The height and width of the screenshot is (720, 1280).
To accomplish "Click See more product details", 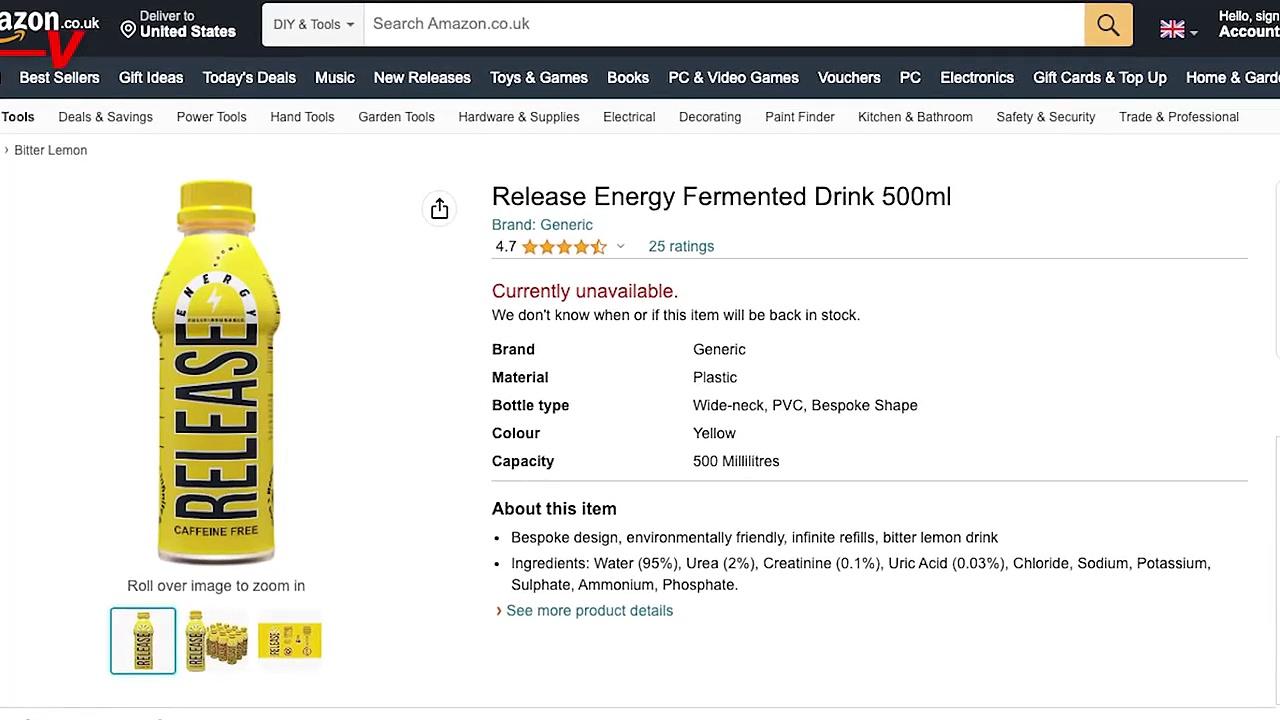I will (x=590, y=610).
